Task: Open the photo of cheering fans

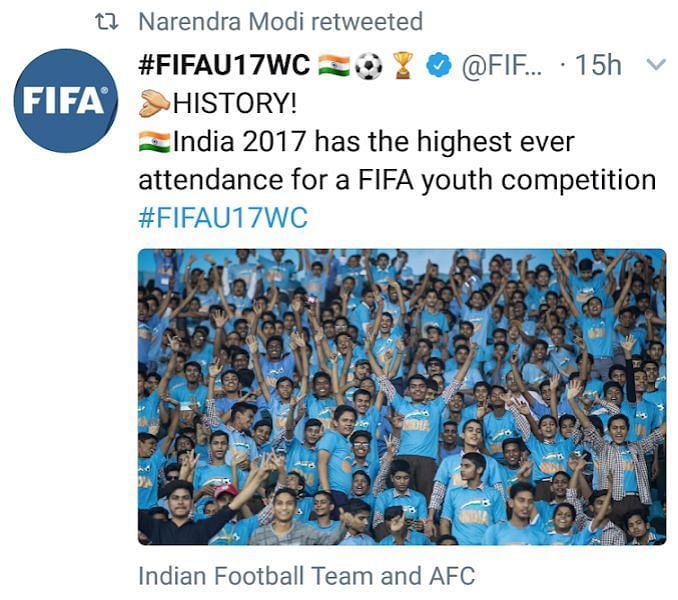Action: tap(401, 396)
